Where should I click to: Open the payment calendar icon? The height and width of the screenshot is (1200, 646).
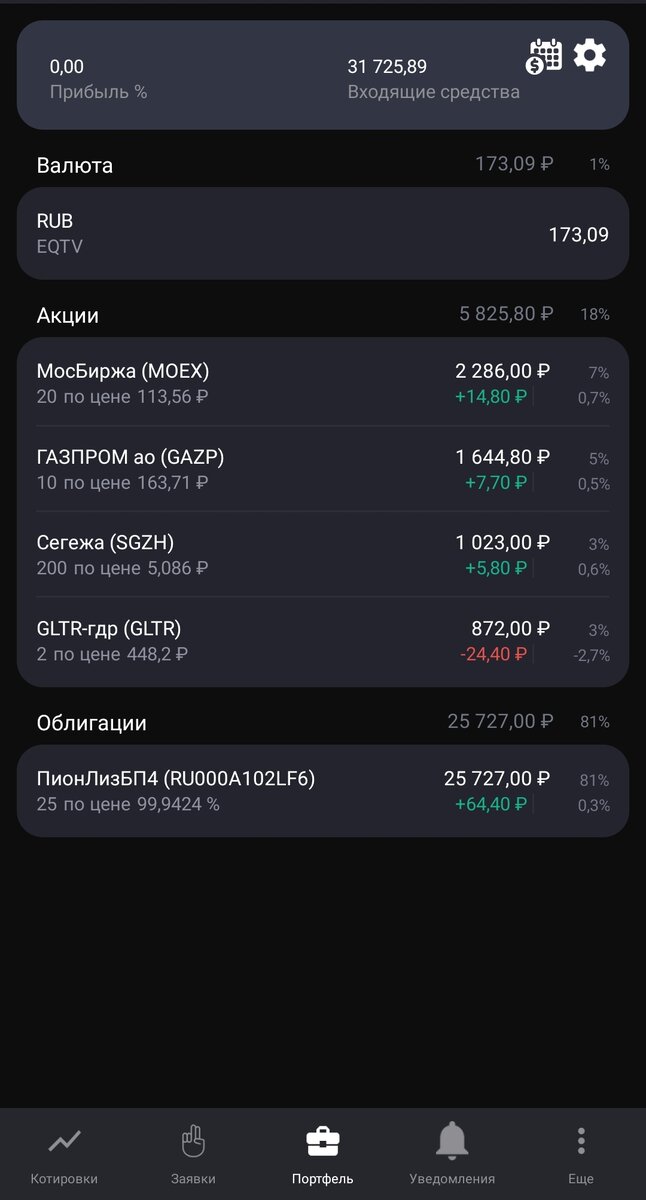544,56
